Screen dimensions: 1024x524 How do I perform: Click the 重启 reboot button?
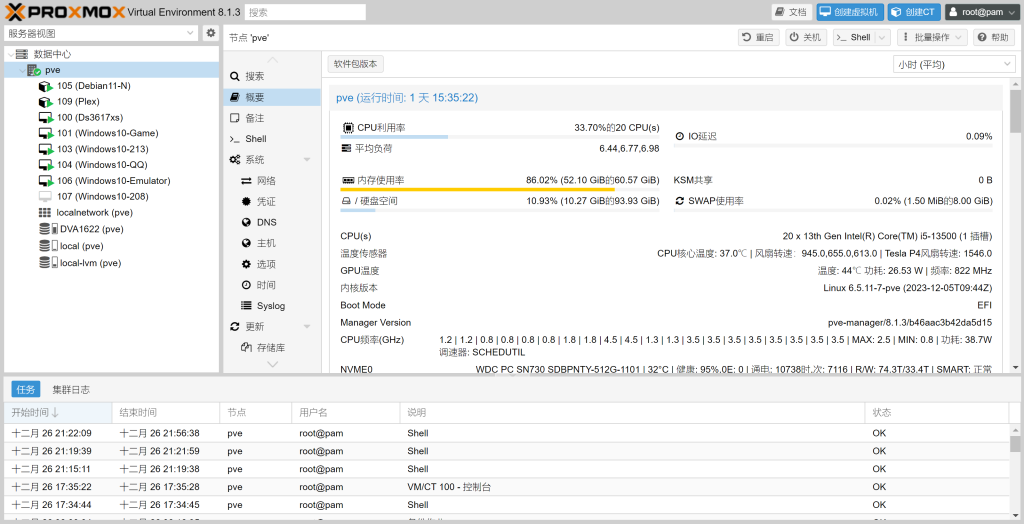click(x=759, y=37)
